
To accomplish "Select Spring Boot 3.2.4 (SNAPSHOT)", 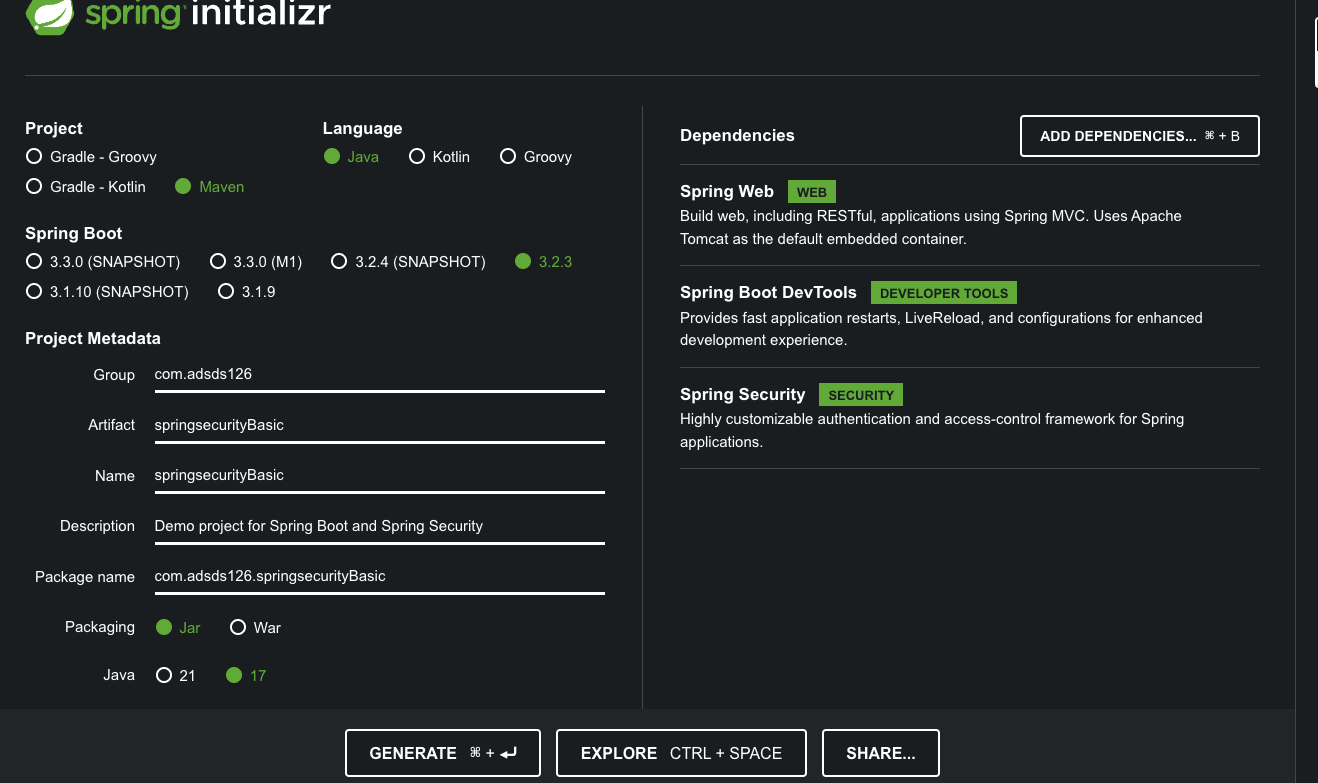I will point(408,262).
